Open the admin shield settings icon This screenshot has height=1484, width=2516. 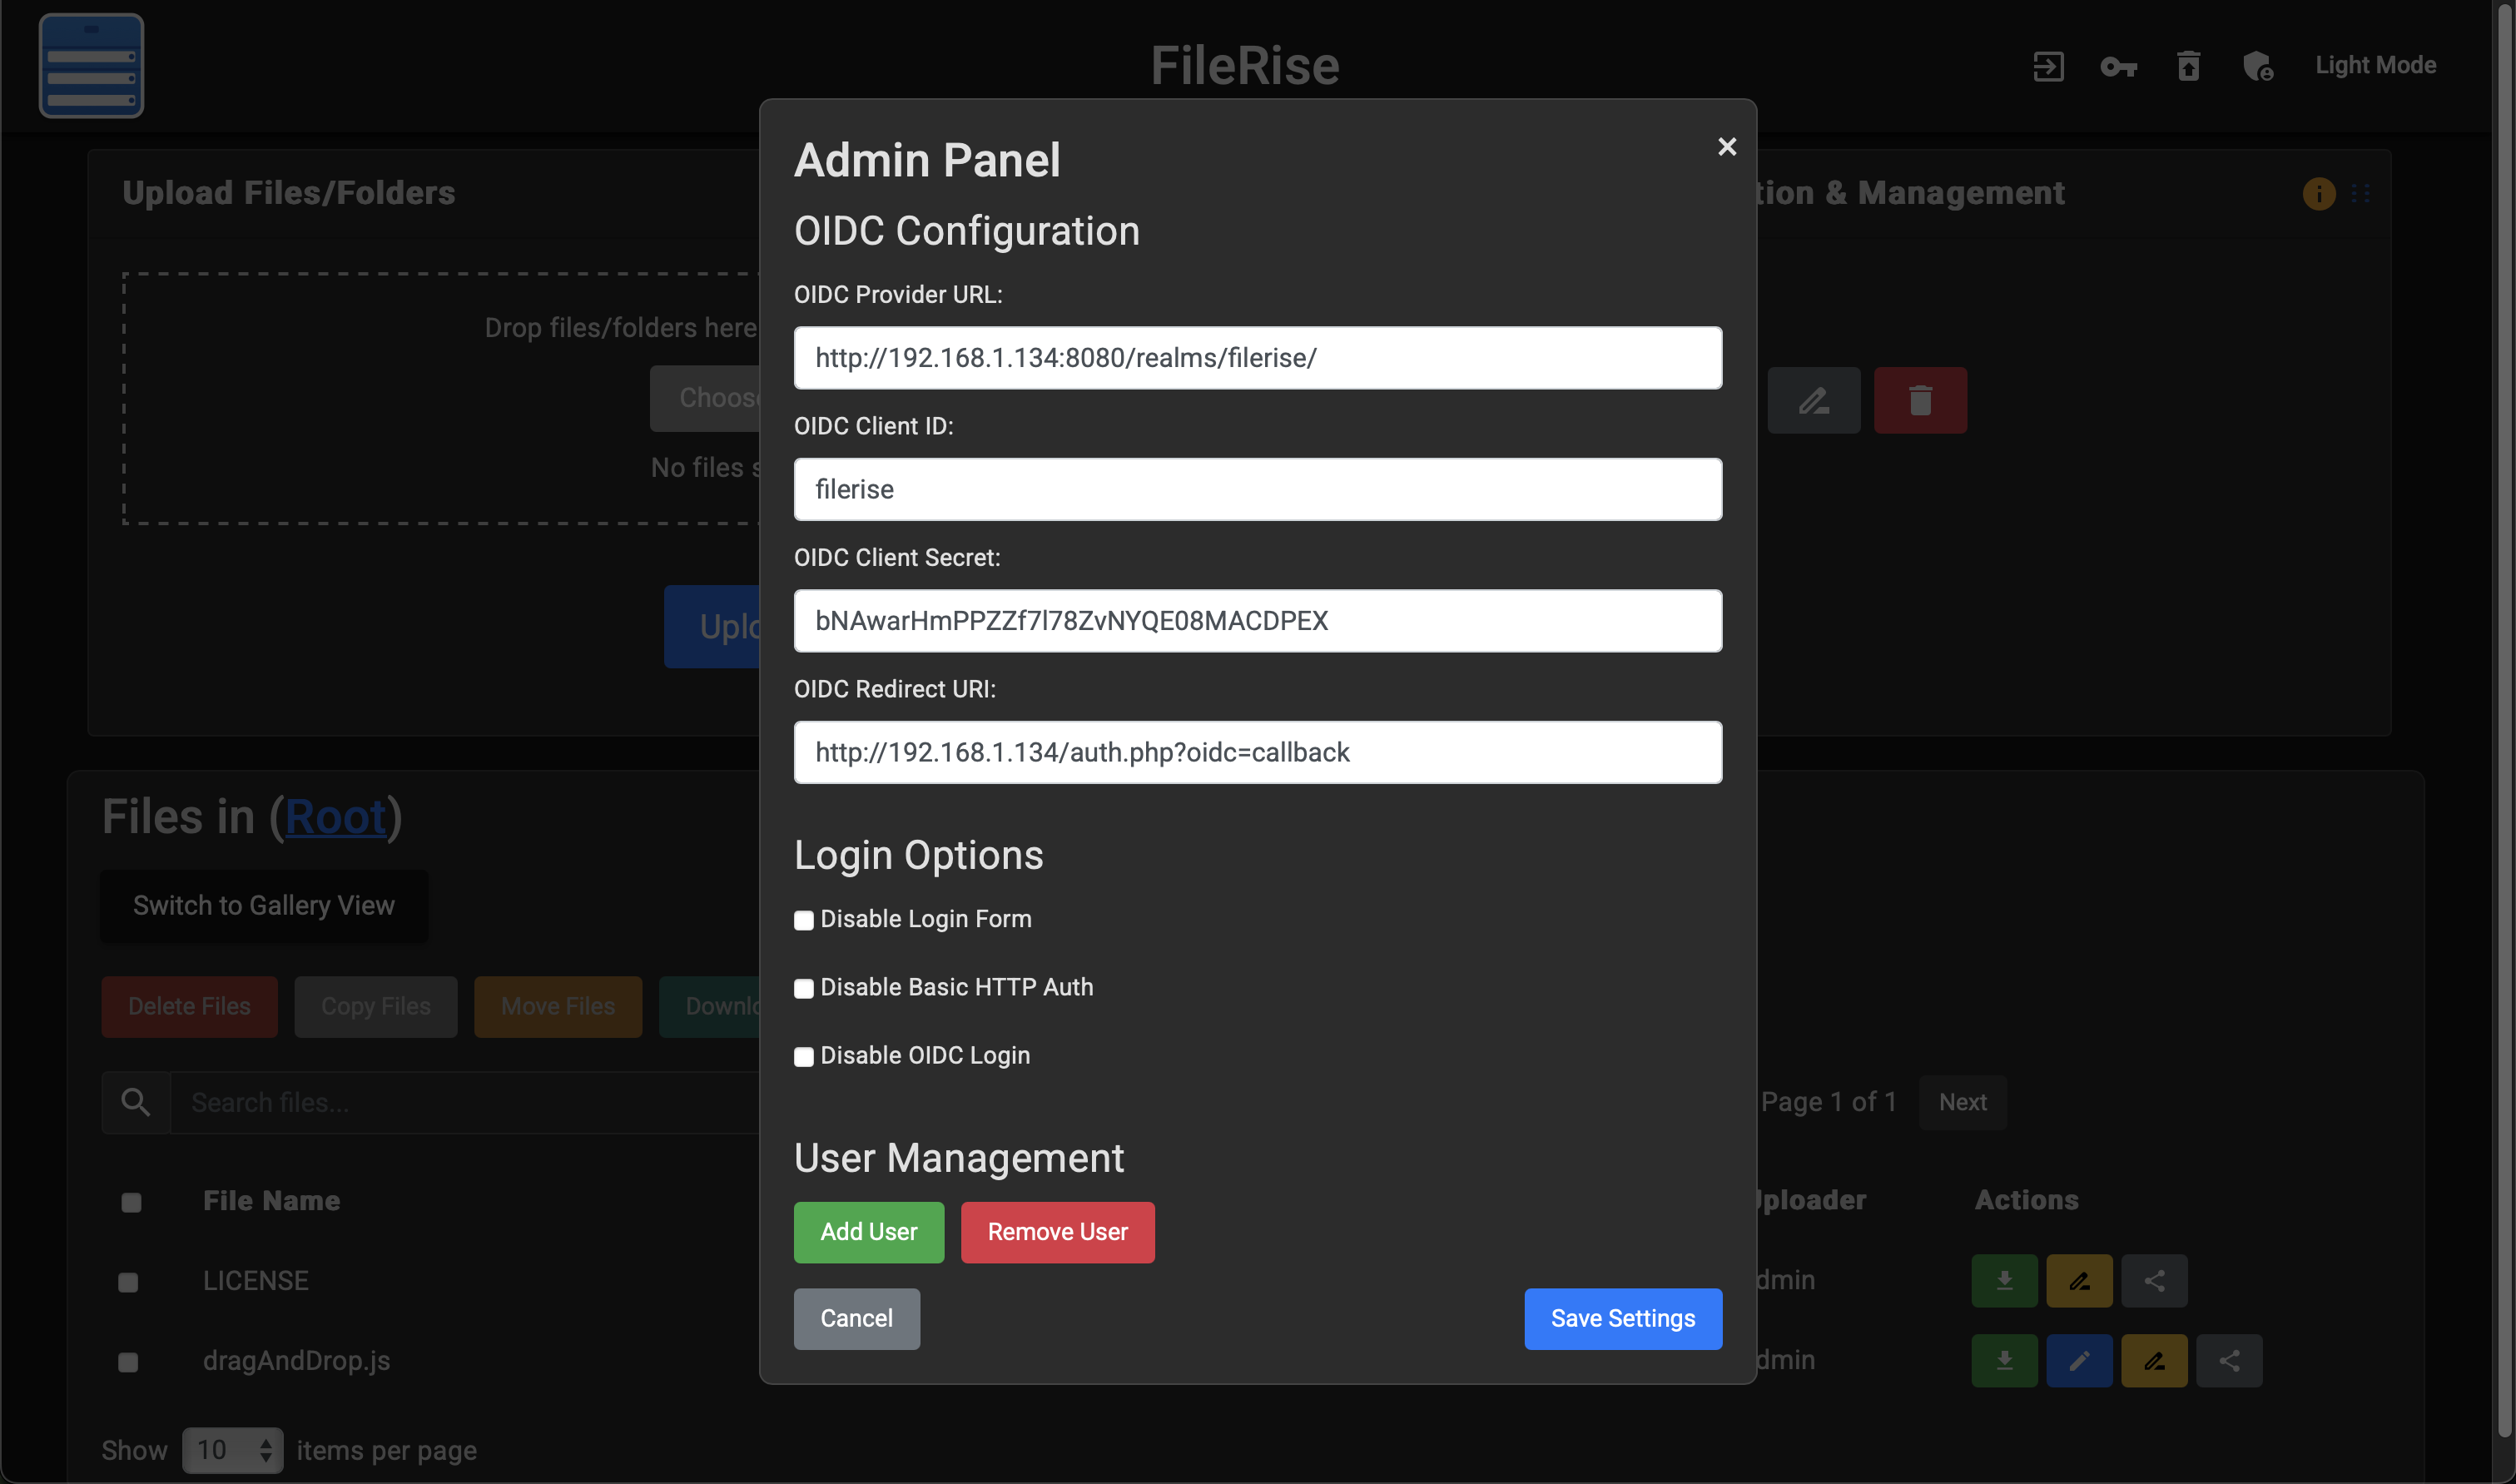(2257, 66)
